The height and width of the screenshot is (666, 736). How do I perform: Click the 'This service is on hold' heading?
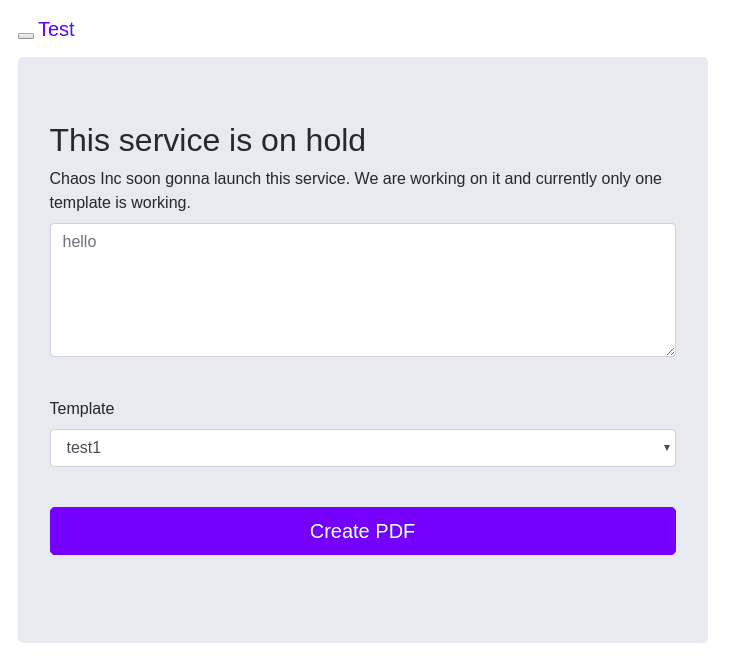pyautogui.click(x=208, y=140)
